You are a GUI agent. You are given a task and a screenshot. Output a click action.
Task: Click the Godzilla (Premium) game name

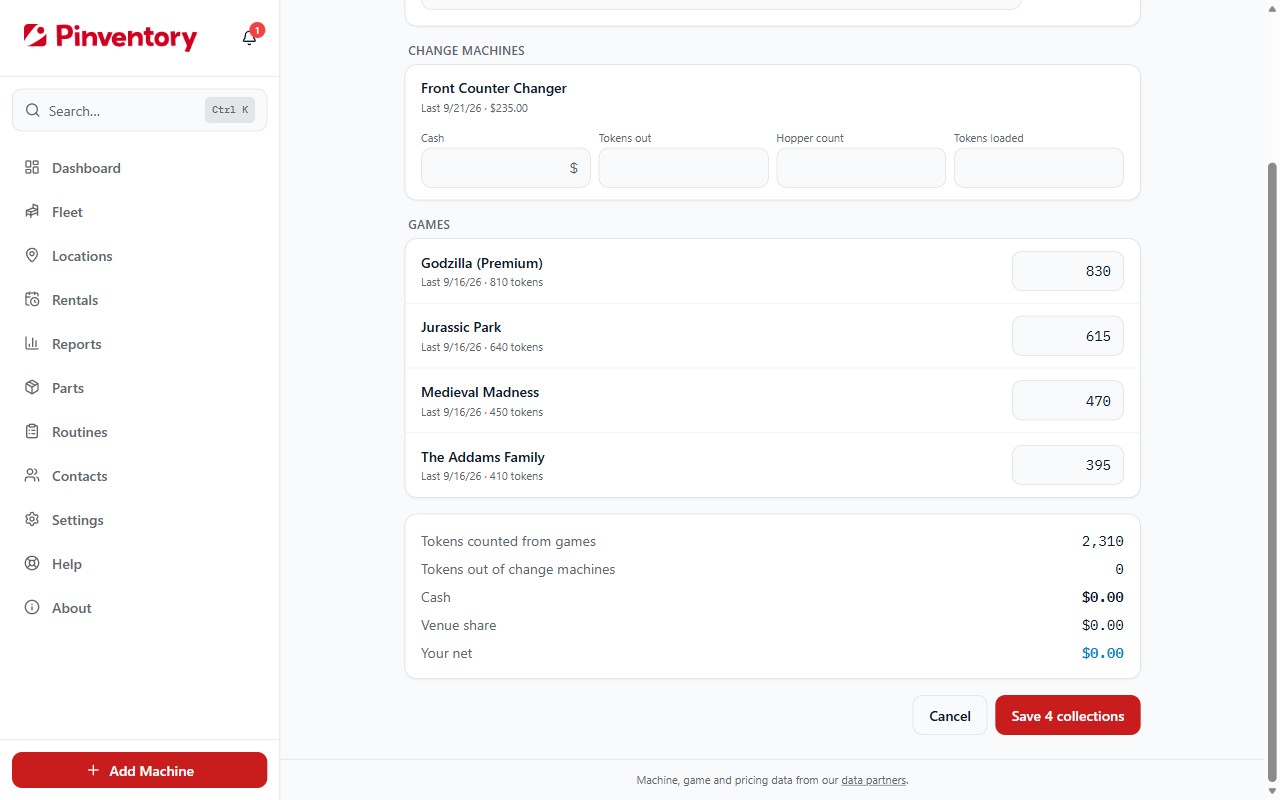pos(482,263)
